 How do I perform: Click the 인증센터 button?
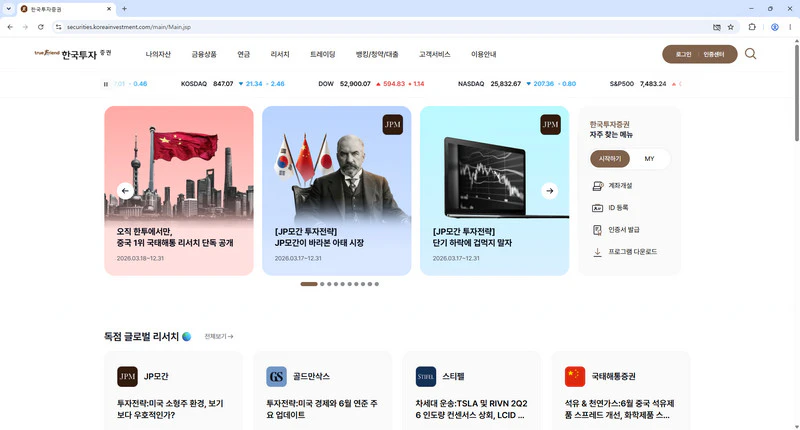click(x=714, y=55)
